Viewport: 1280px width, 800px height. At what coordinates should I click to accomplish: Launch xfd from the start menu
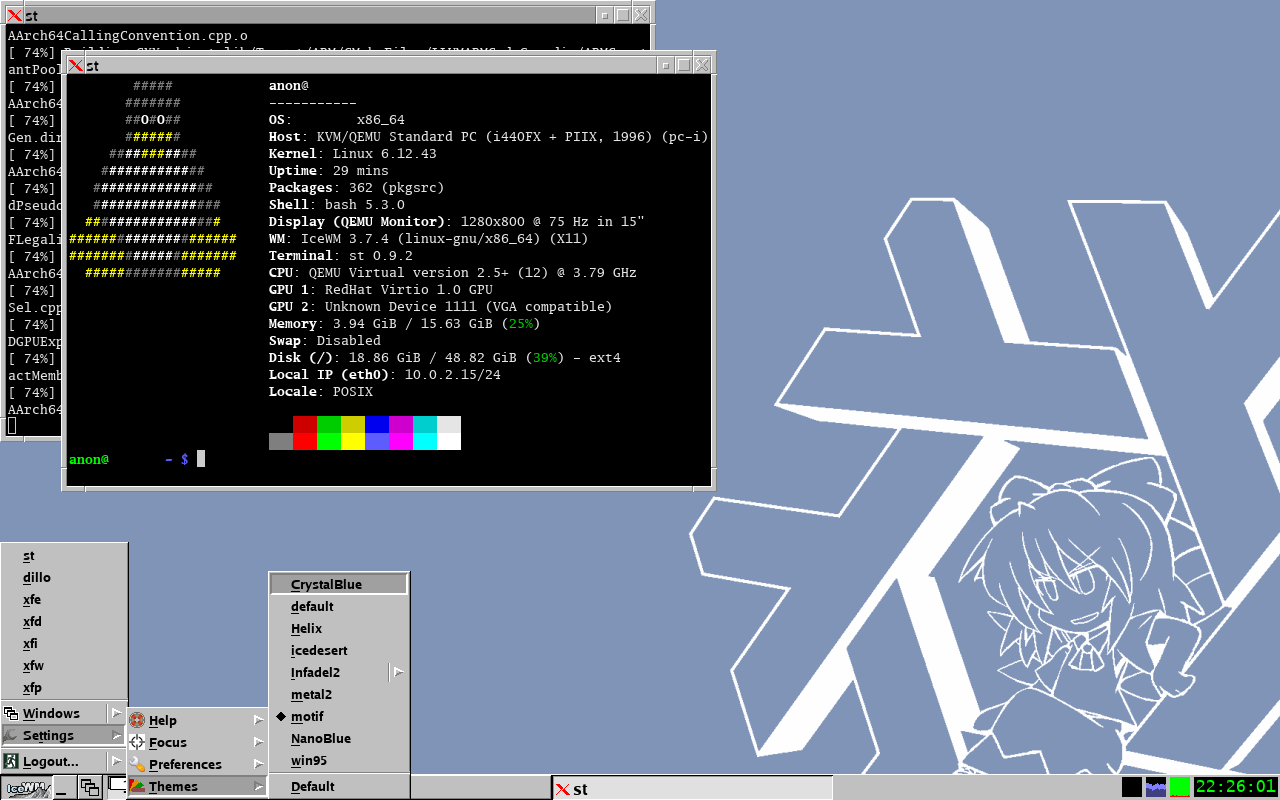click(64, 622)
